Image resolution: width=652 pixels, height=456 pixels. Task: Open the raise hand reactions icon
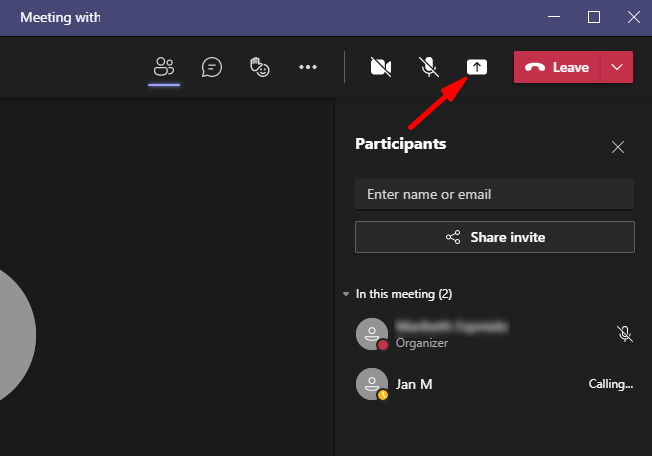(x=259, y=67)
